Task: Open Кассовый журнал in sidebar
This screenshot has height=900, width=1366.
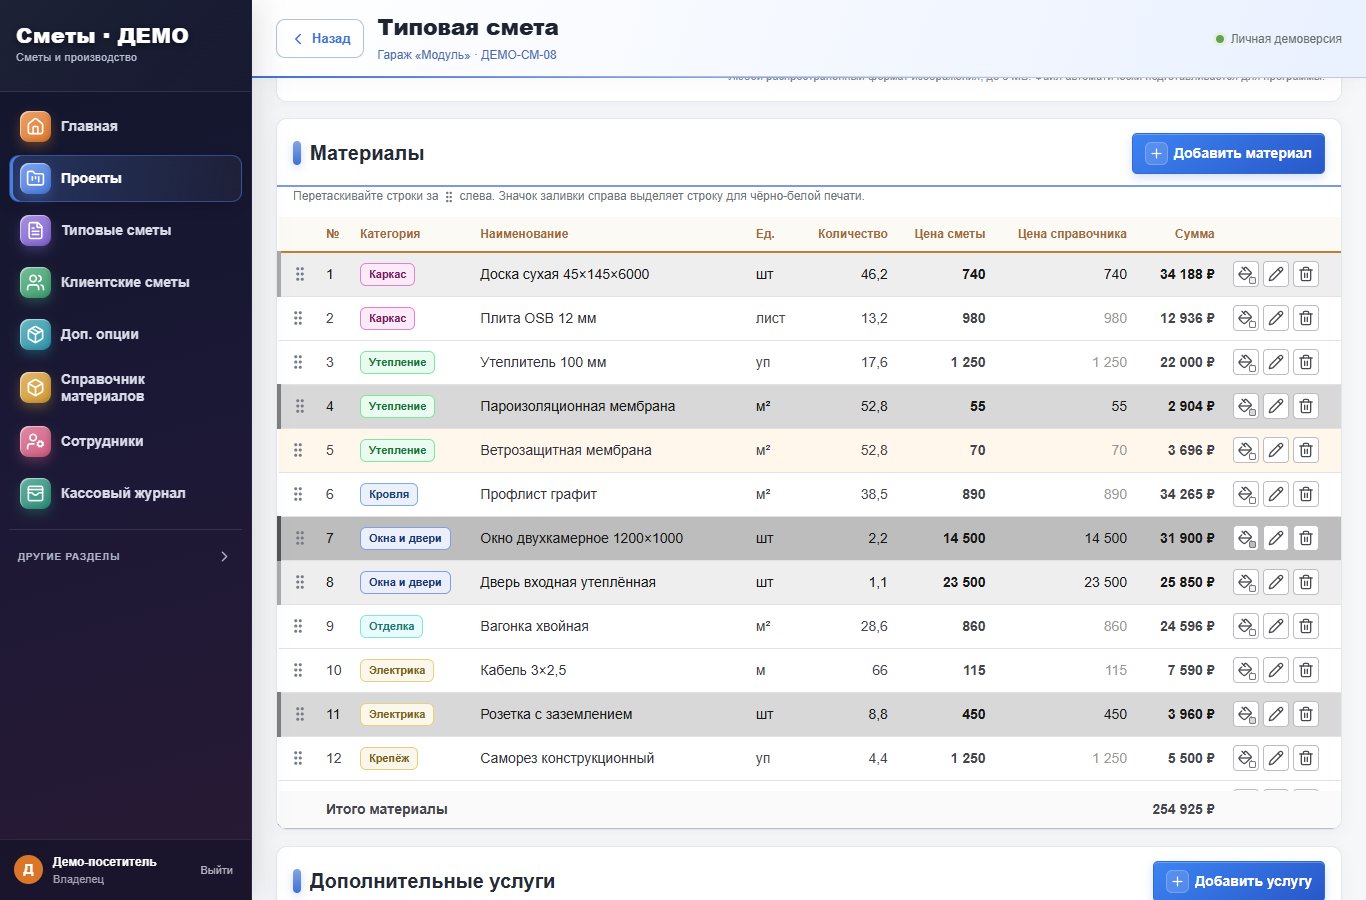Action: click(126, 493)
